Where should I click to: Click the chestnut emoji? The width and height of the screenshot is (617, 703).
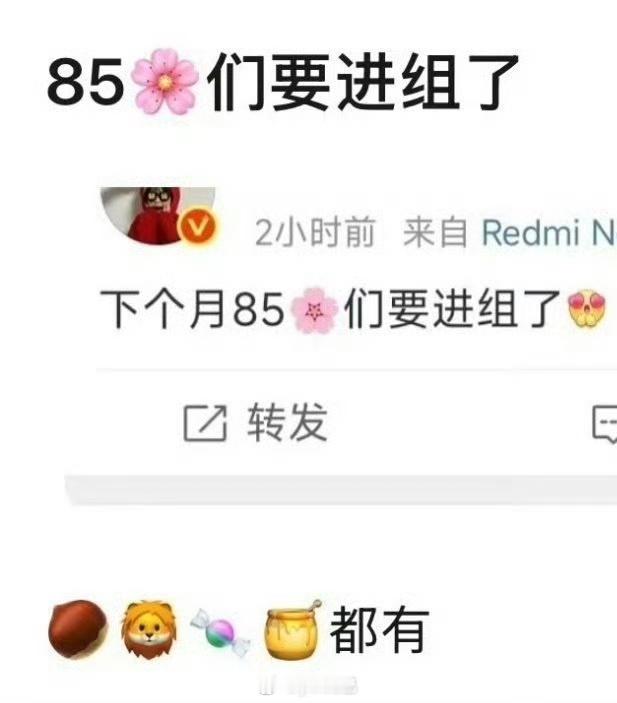tap(78, 629)
